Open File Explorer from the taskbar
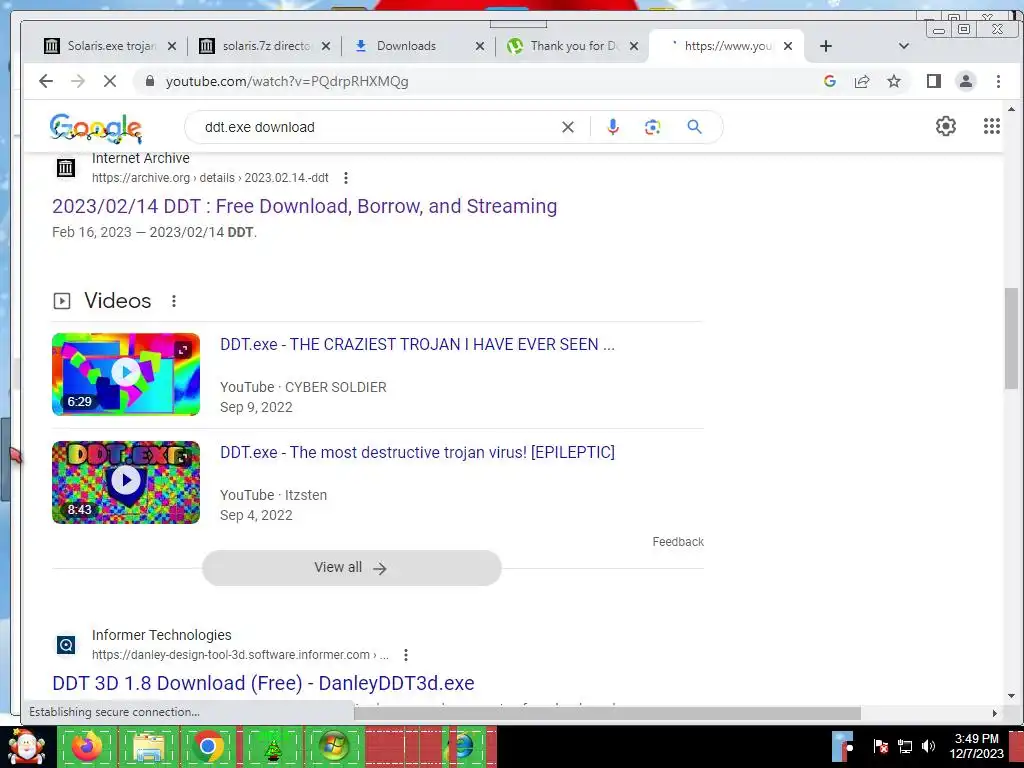The image size is (1024, 768). (148, 746)
